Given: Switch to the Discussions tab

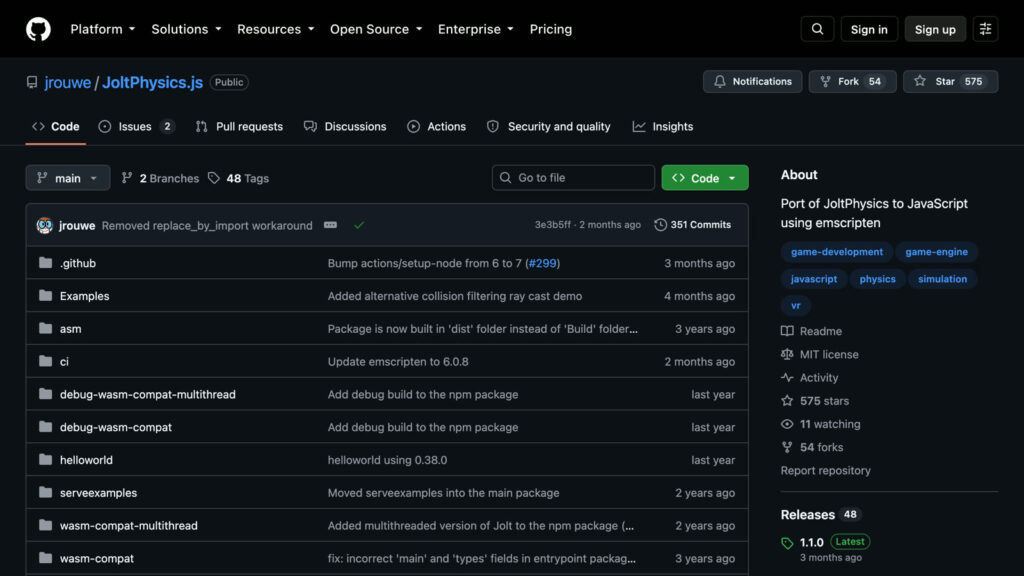Looking at the screenshot, I should [x=345, y=127].
